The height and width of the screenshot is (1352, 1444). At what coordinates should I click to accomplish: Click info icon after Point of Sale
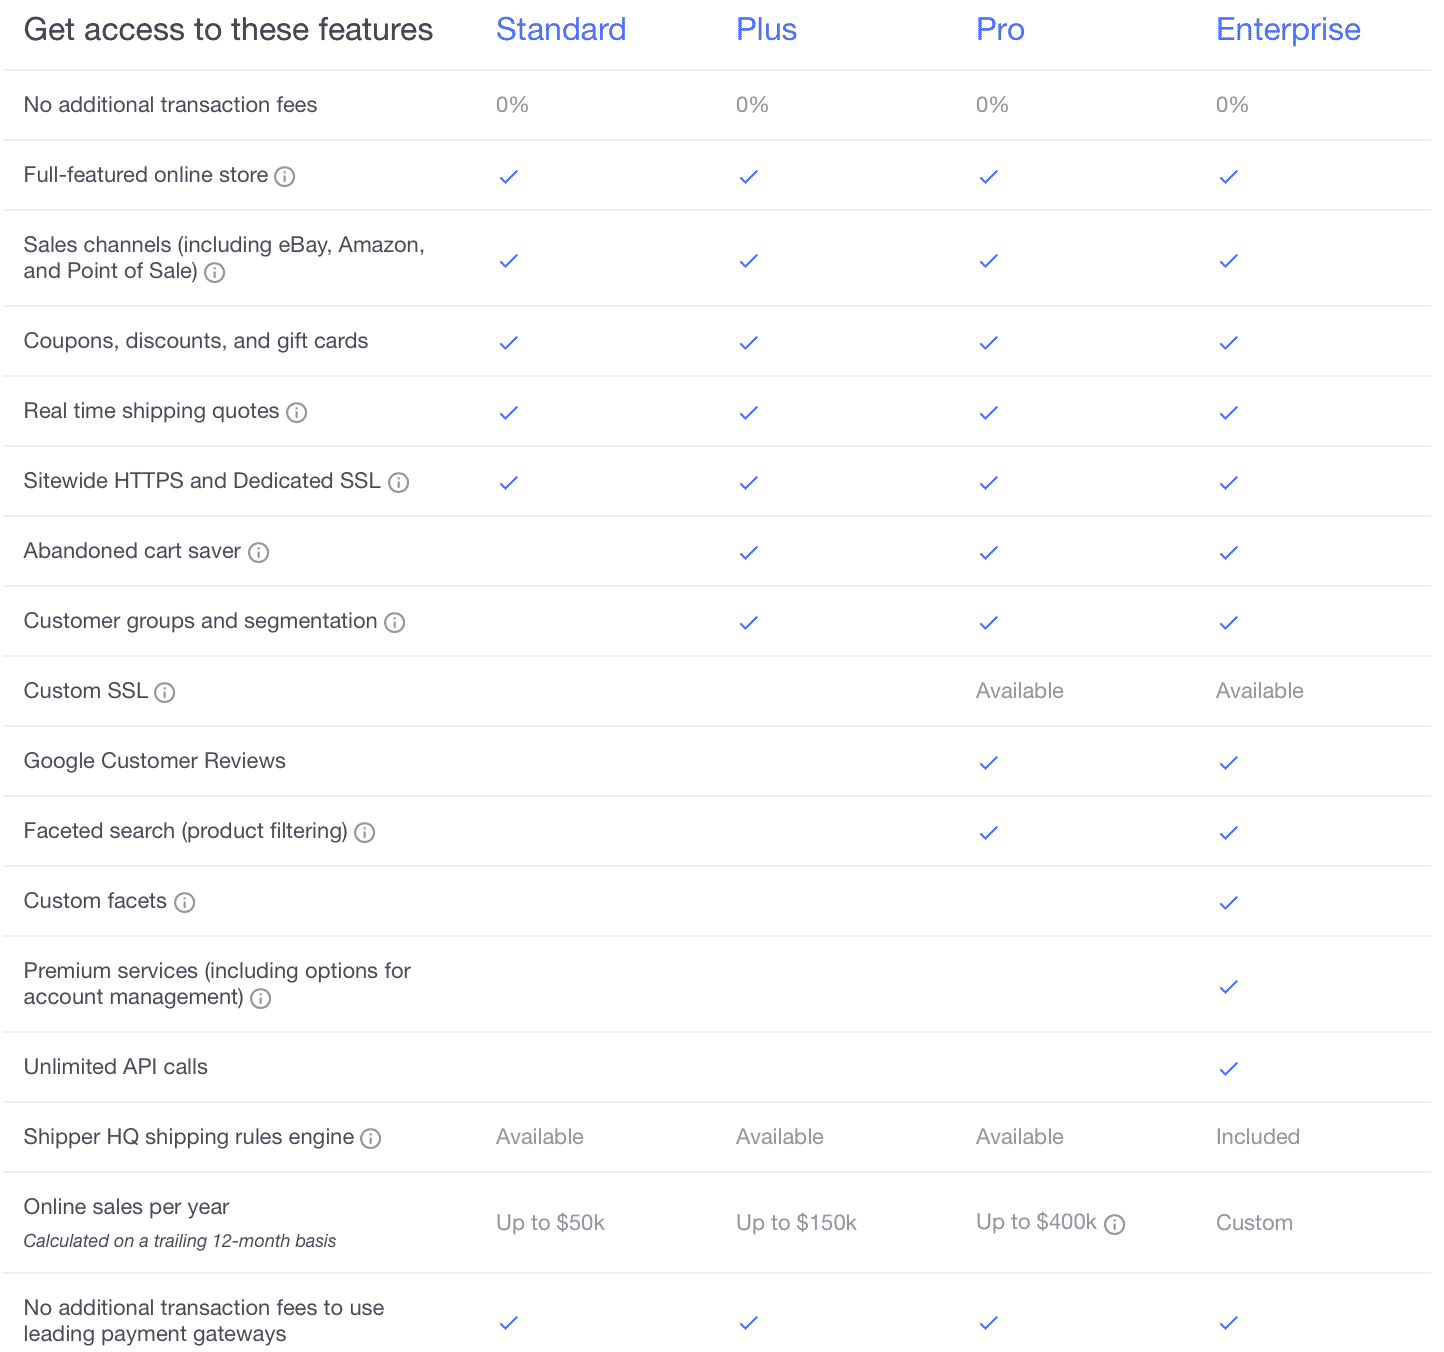215,273
